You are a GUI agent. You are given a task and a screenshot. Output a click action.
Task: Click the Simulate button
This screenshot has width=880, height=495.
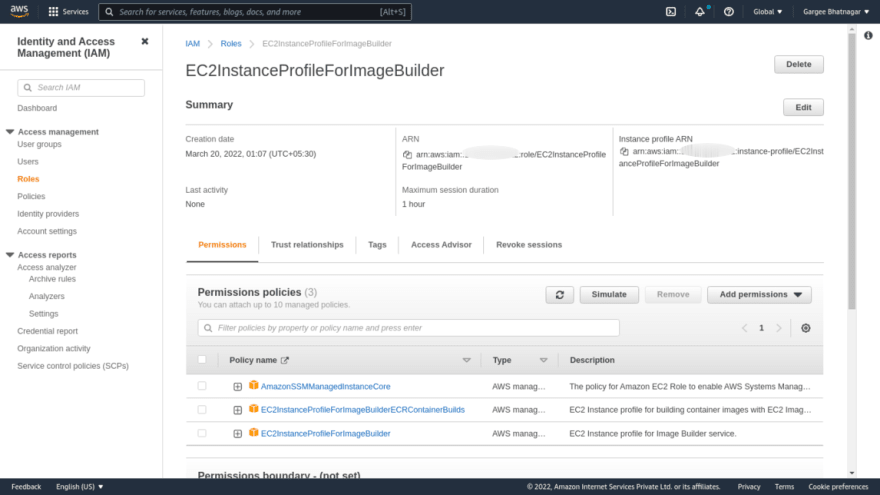click(609, 295)
